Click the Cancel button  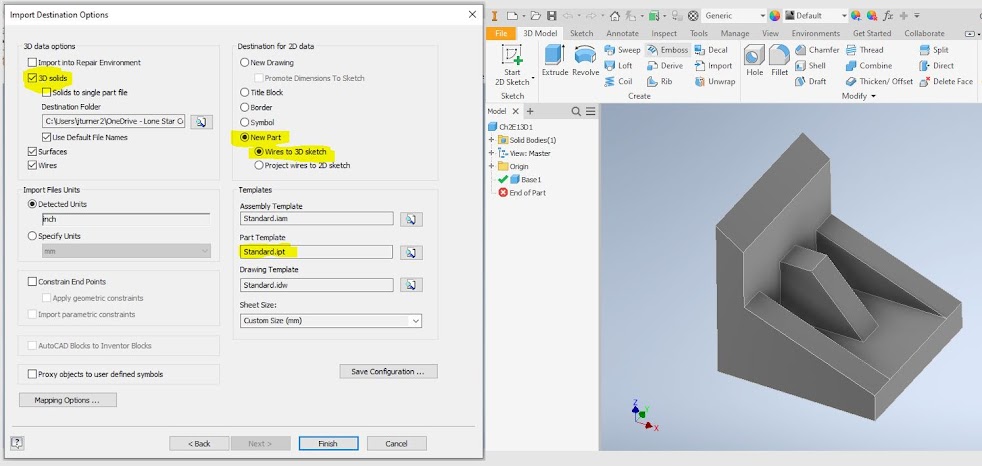(x=396, y=443)
